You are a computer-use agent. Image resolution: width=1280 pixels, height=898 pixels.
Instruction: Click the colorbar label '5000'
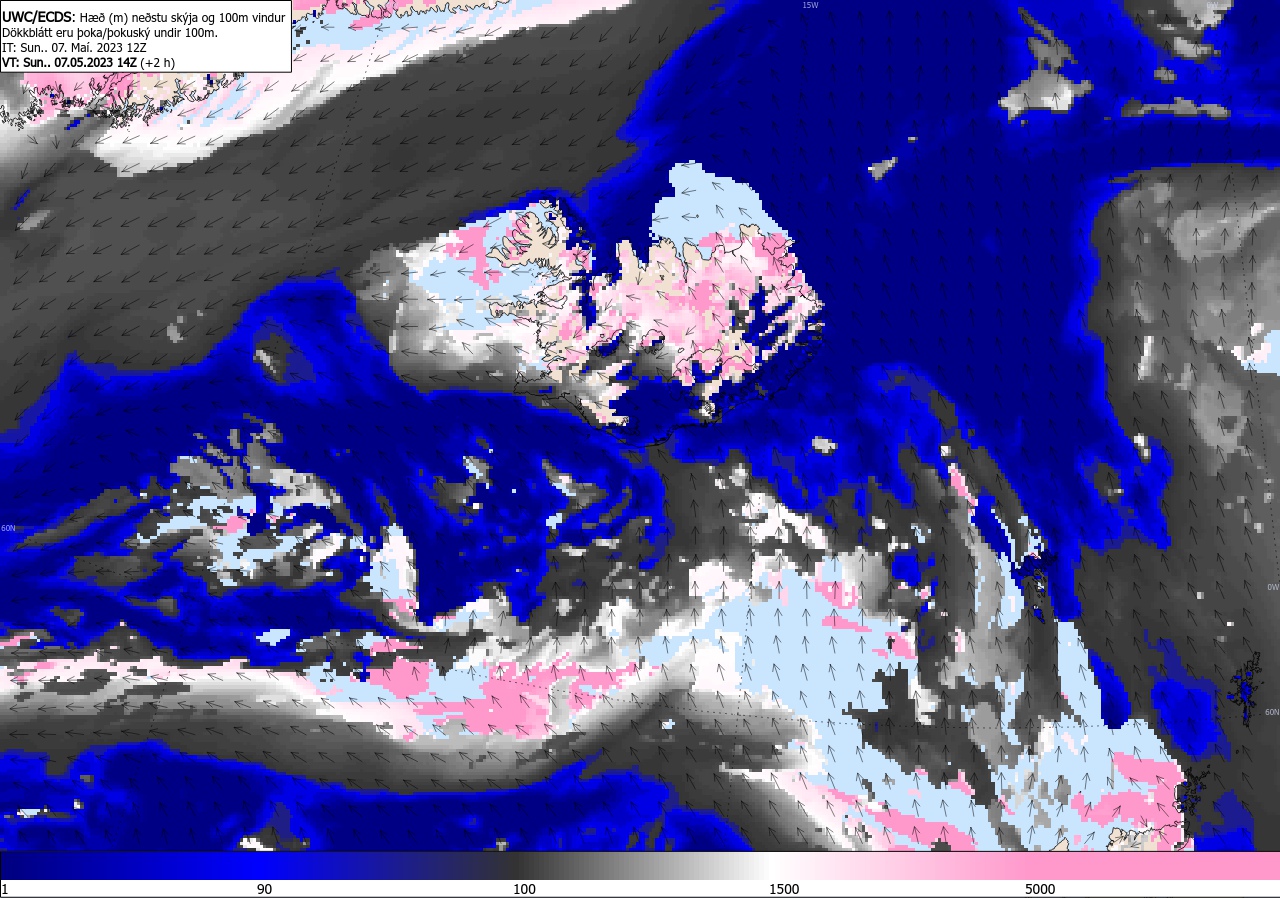tap(1040, 889)
